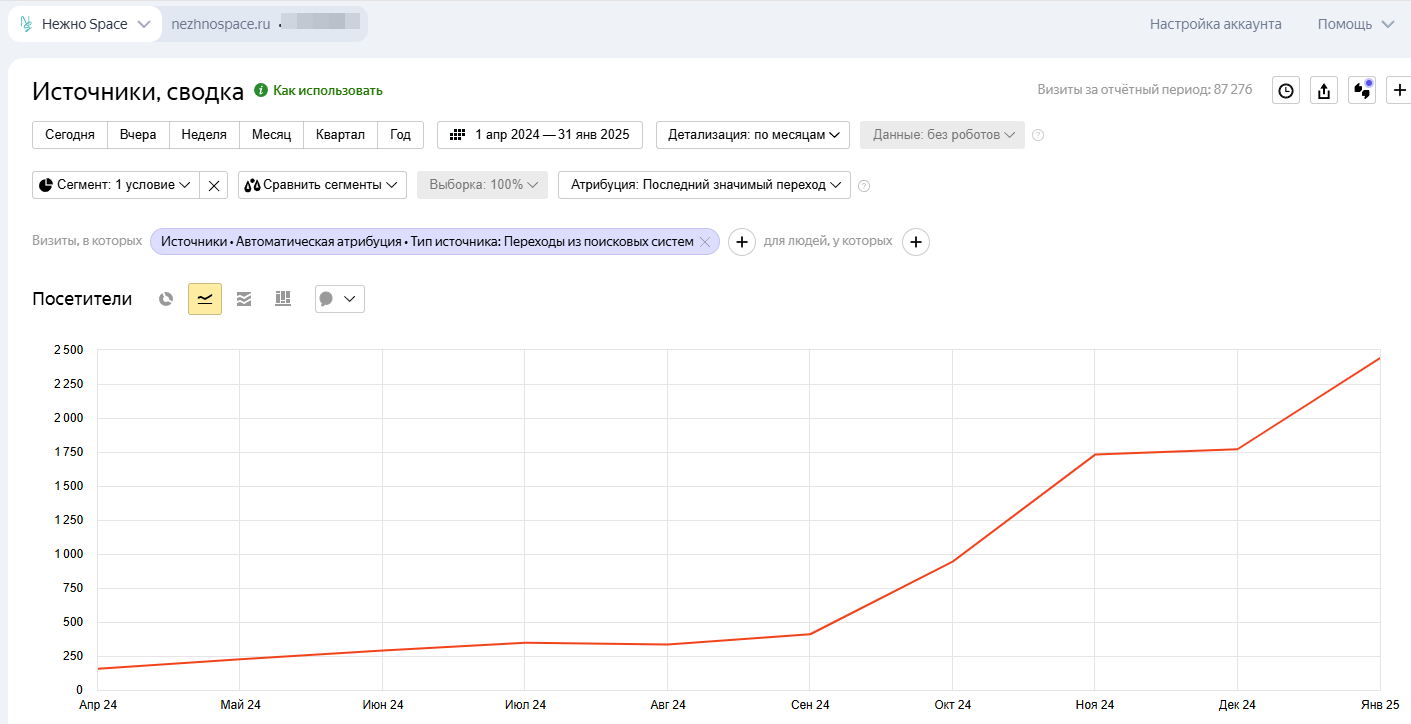Open the thumbs feedback icon
The image size is (1411, 724).
tap(1362, 91)
